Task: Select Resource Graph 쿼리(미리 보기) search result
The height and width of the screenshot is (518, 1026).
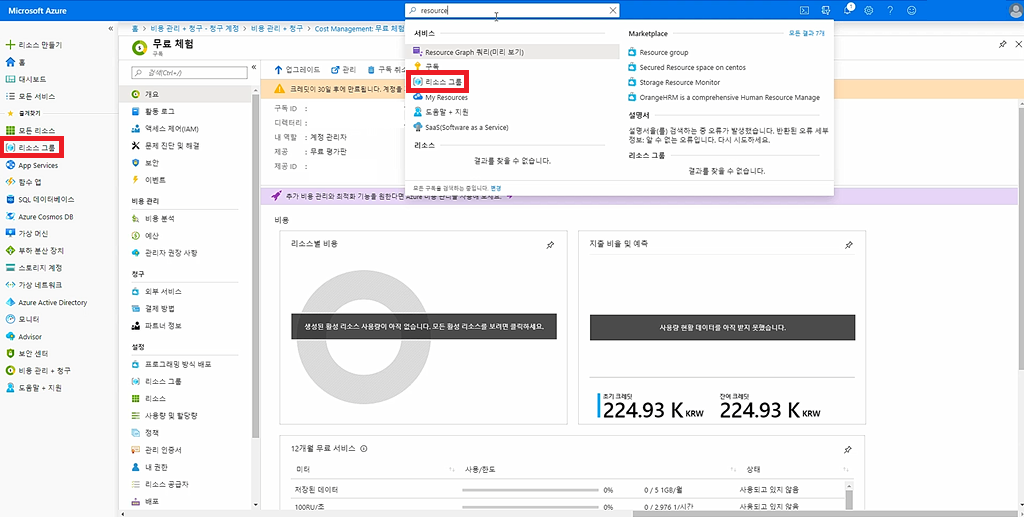Action: click(x=512, y=52)
